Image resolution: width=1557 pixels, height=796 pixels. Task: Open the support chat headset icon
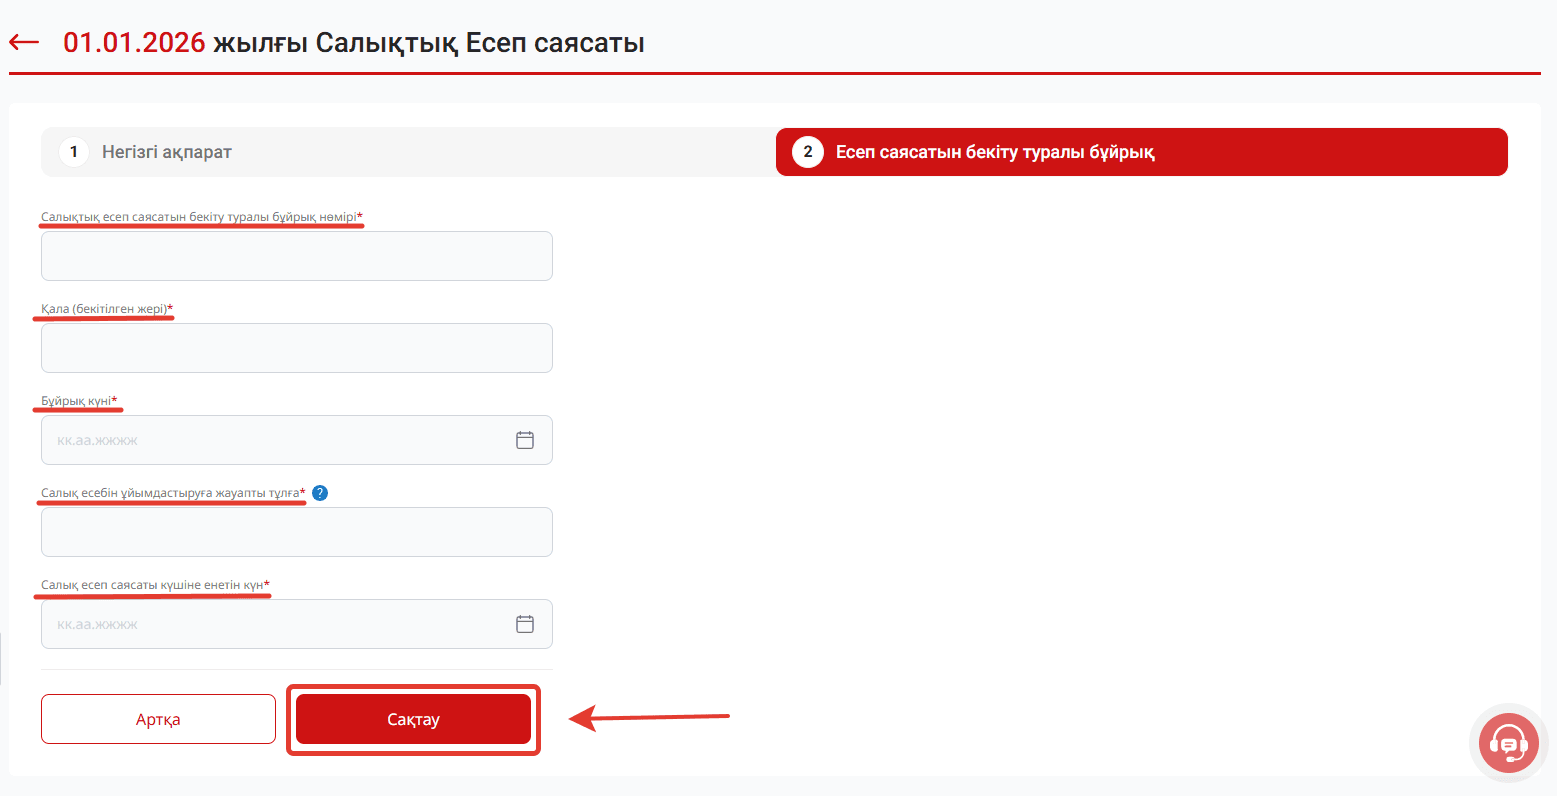tap(1508, 744)
